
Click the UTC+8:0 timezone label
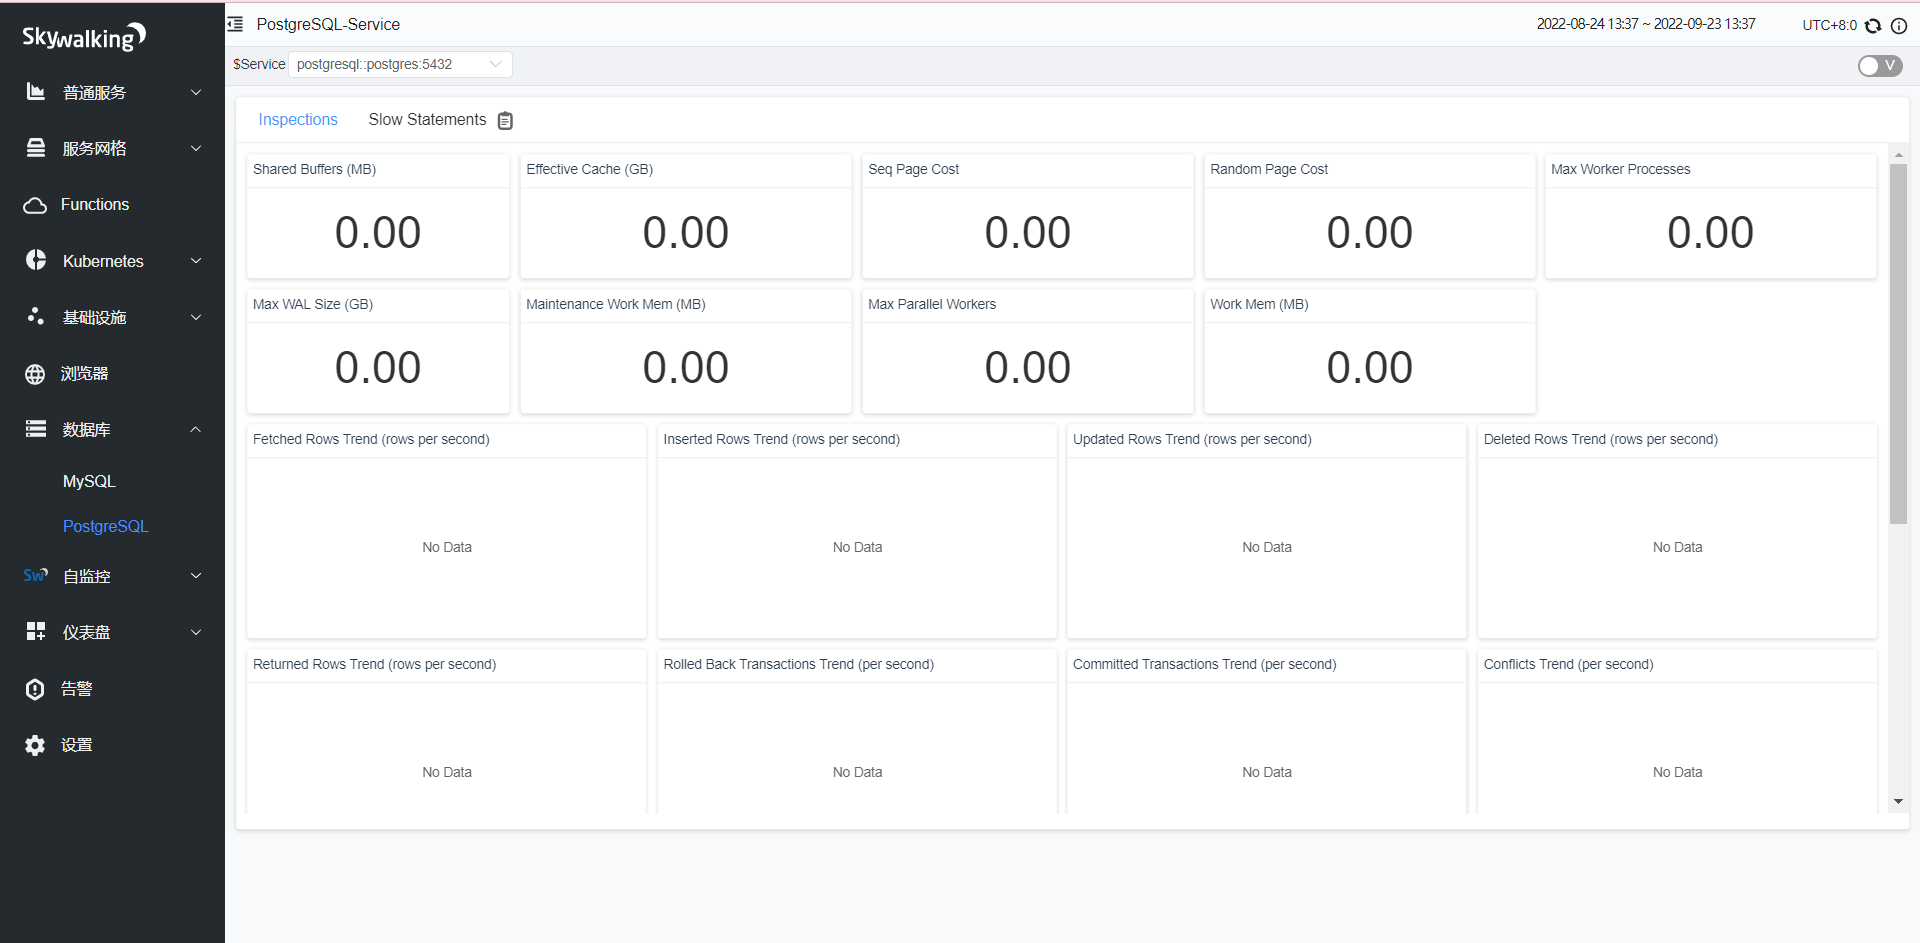tap(1829, 25)
